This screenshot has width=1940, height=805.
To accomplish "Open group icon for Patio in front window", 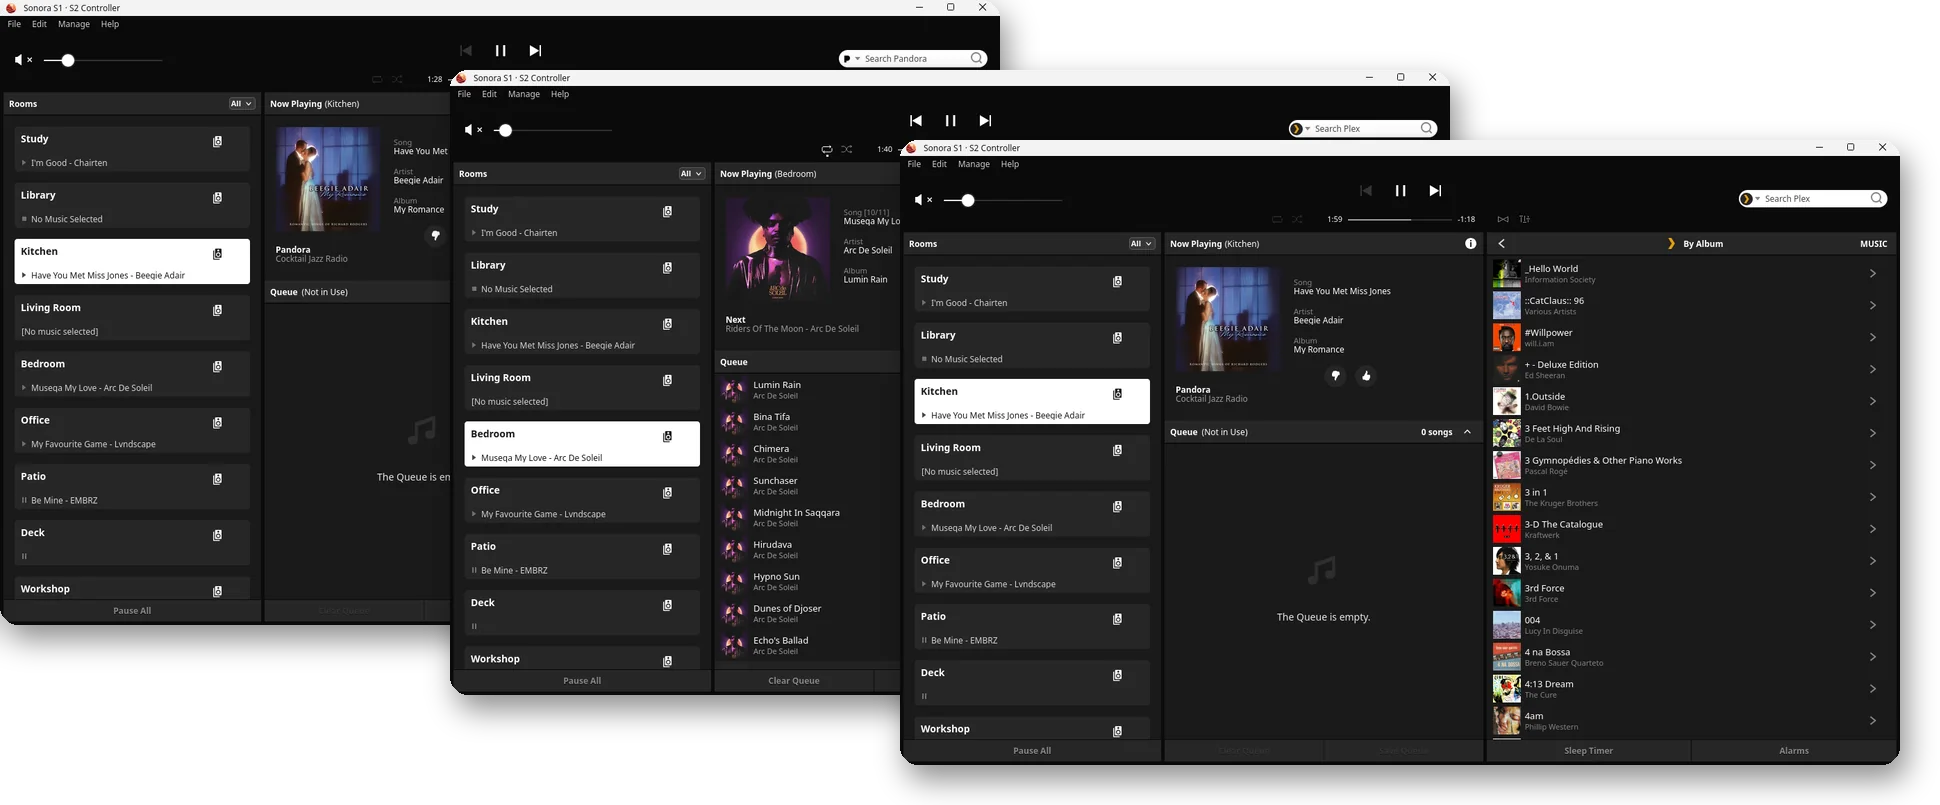I will pyautogui.click(x=1117, y=619).
